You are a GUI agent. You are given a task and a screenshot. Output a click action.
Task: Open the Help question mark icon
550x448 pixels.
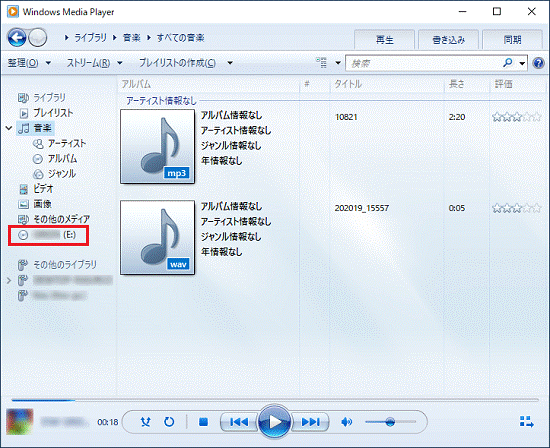click(x=538, y=63)
